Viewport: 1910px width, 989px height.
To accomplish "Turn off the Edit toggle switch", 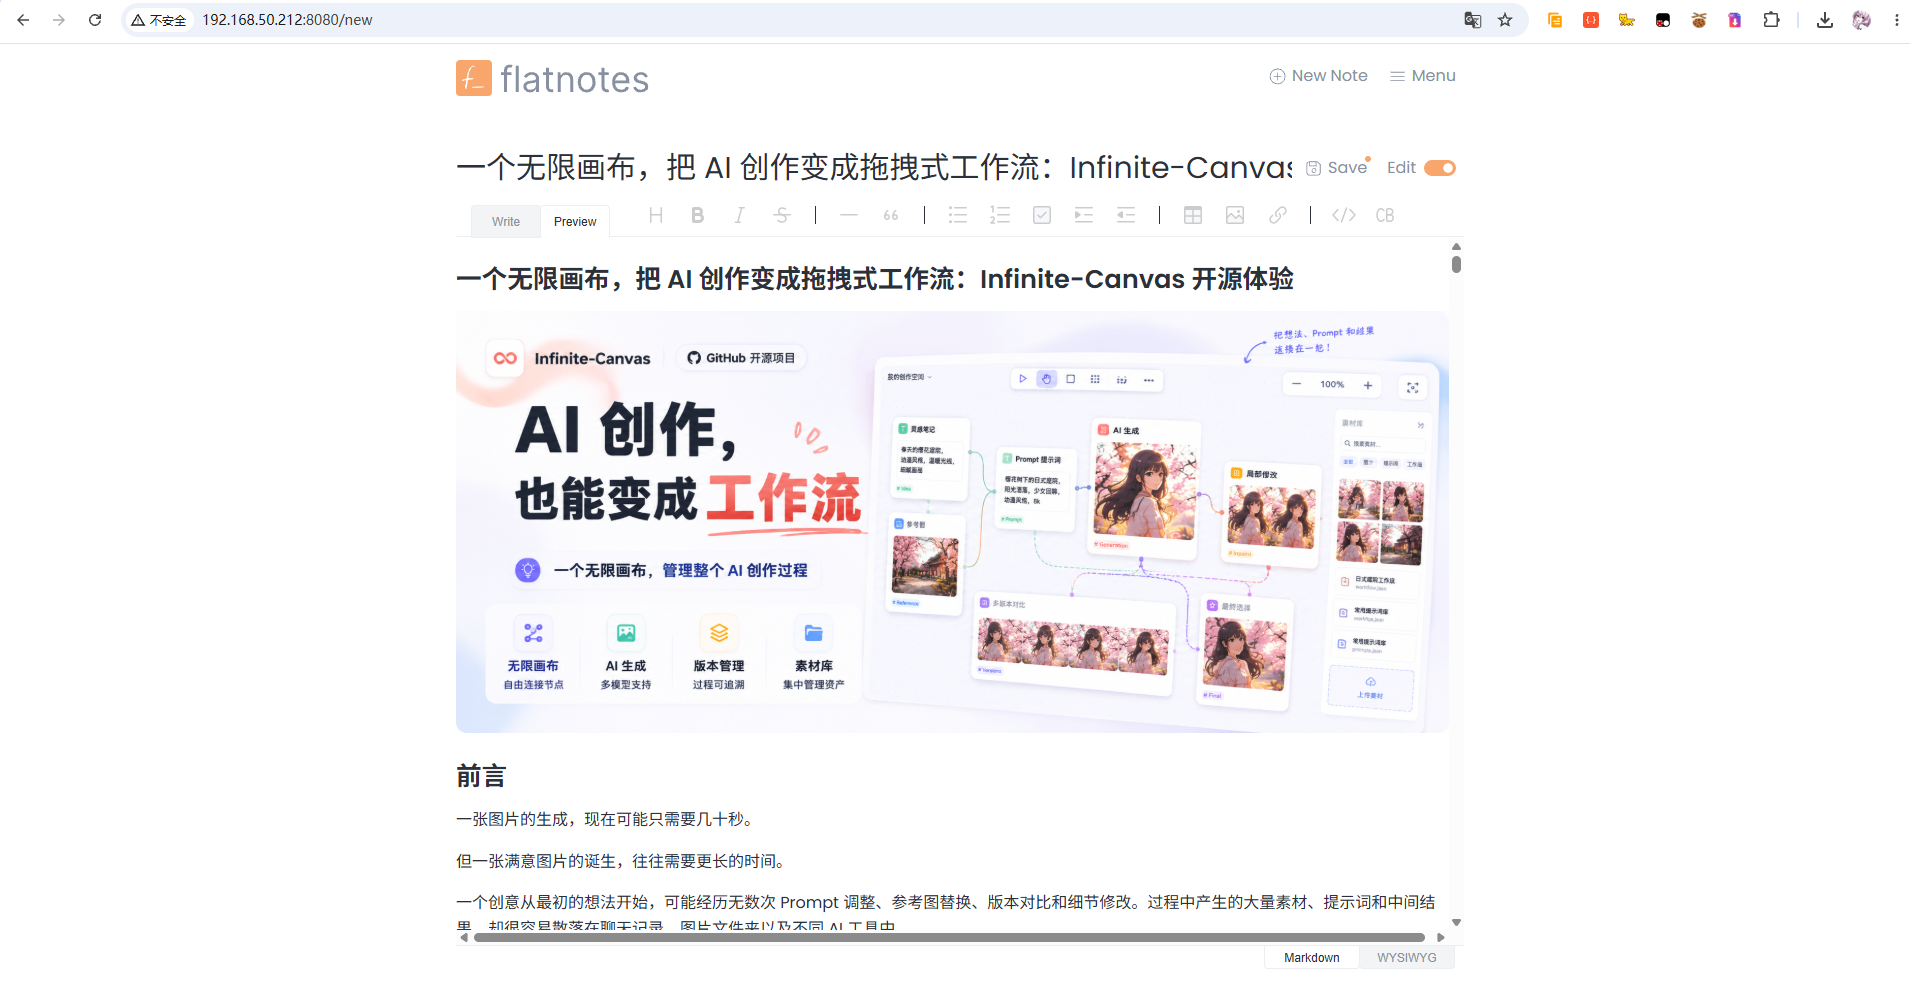I will point(1440,168).
